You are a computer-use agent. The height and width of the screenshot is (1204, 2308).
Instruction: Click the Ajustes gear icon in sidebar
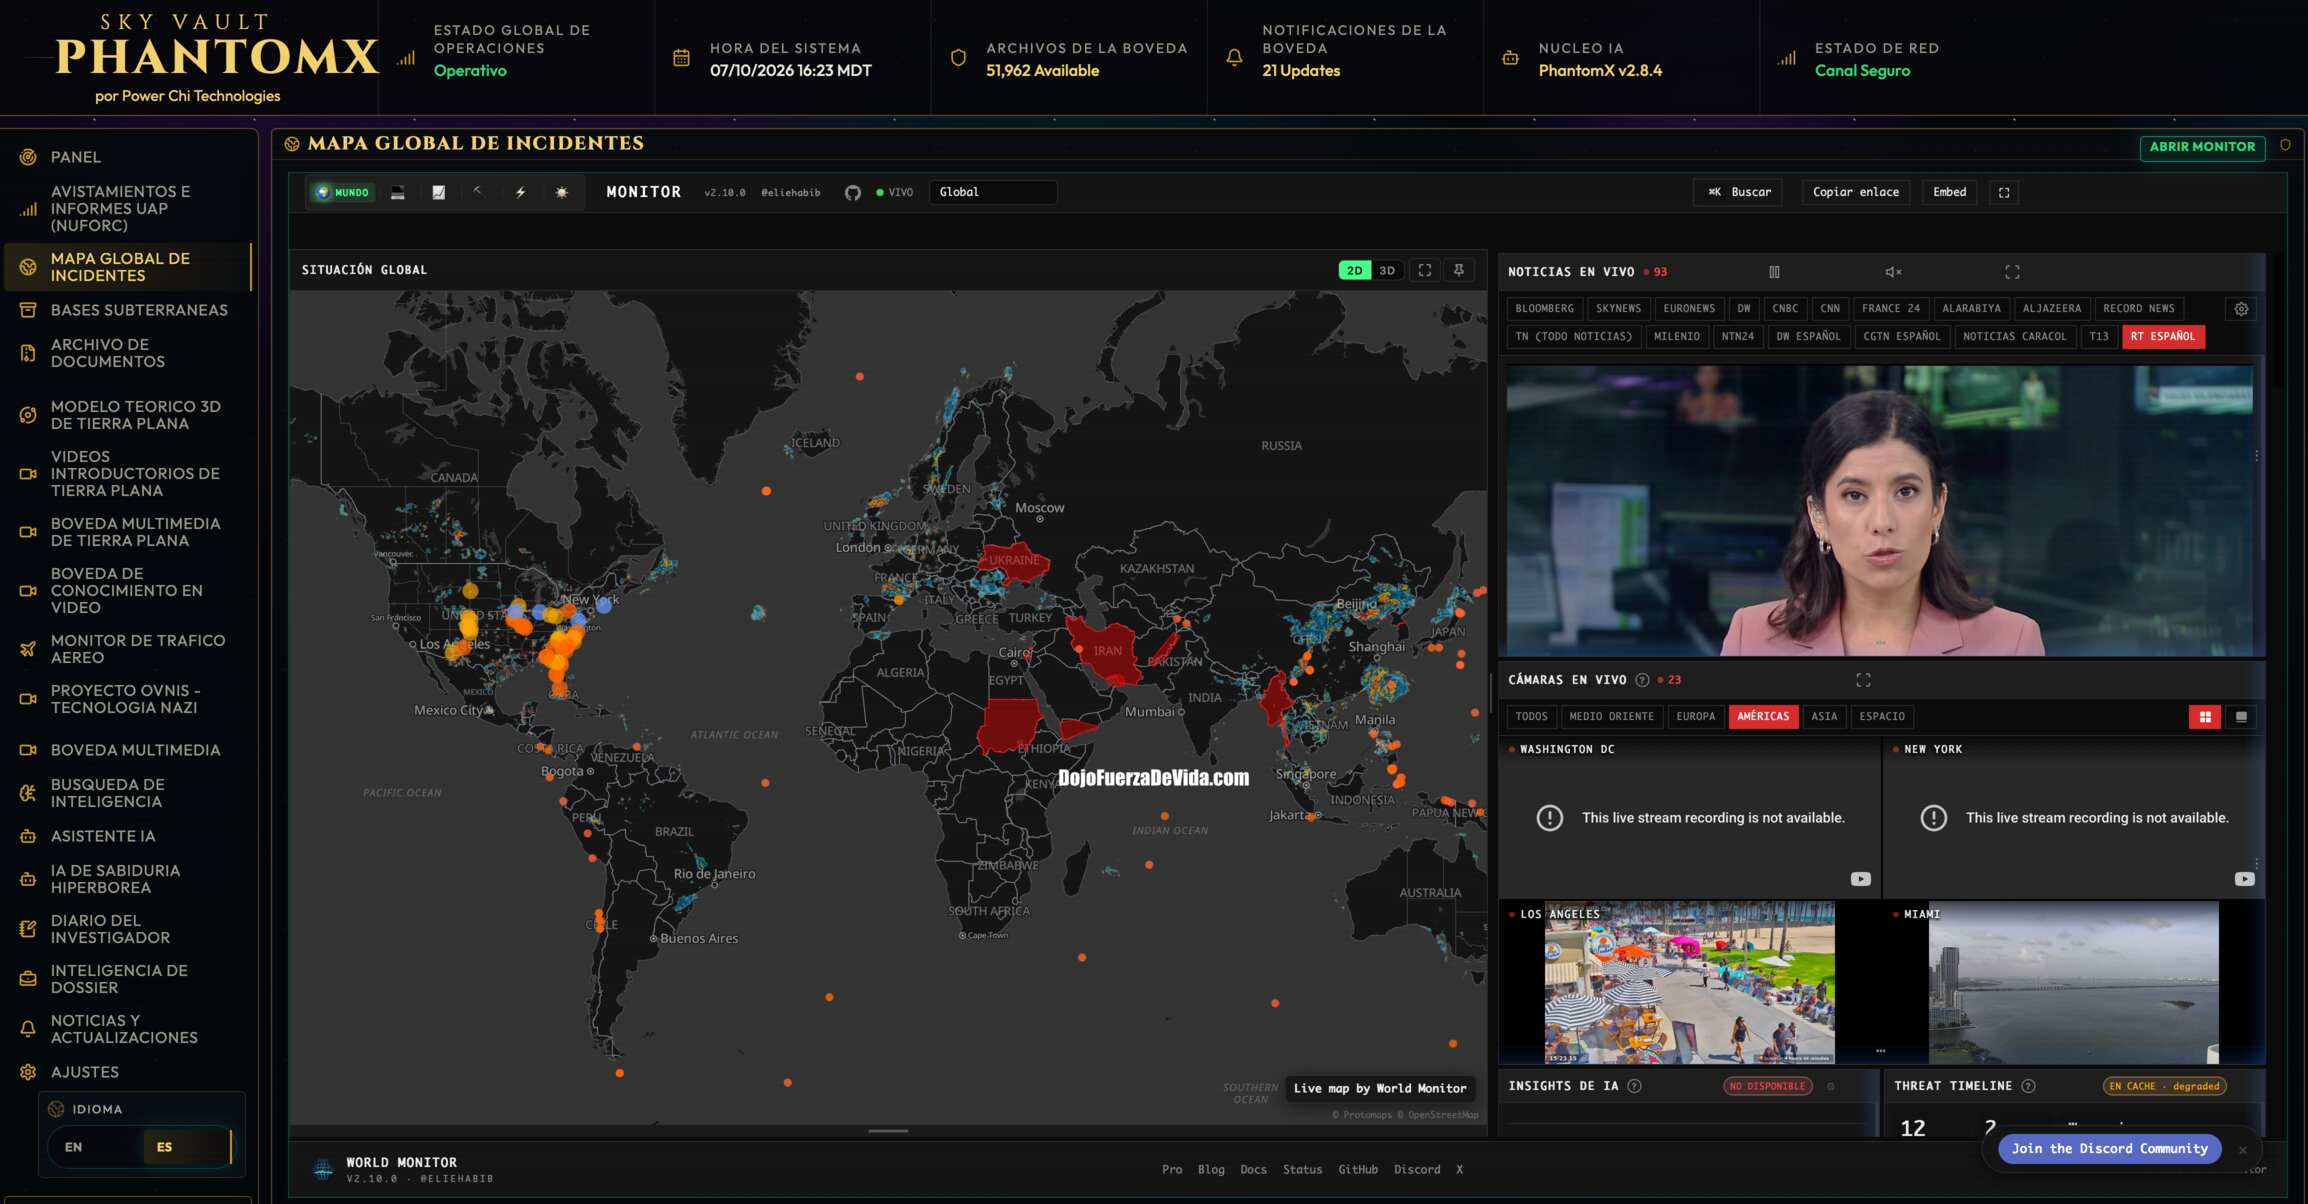click(x=28, y=1072)
